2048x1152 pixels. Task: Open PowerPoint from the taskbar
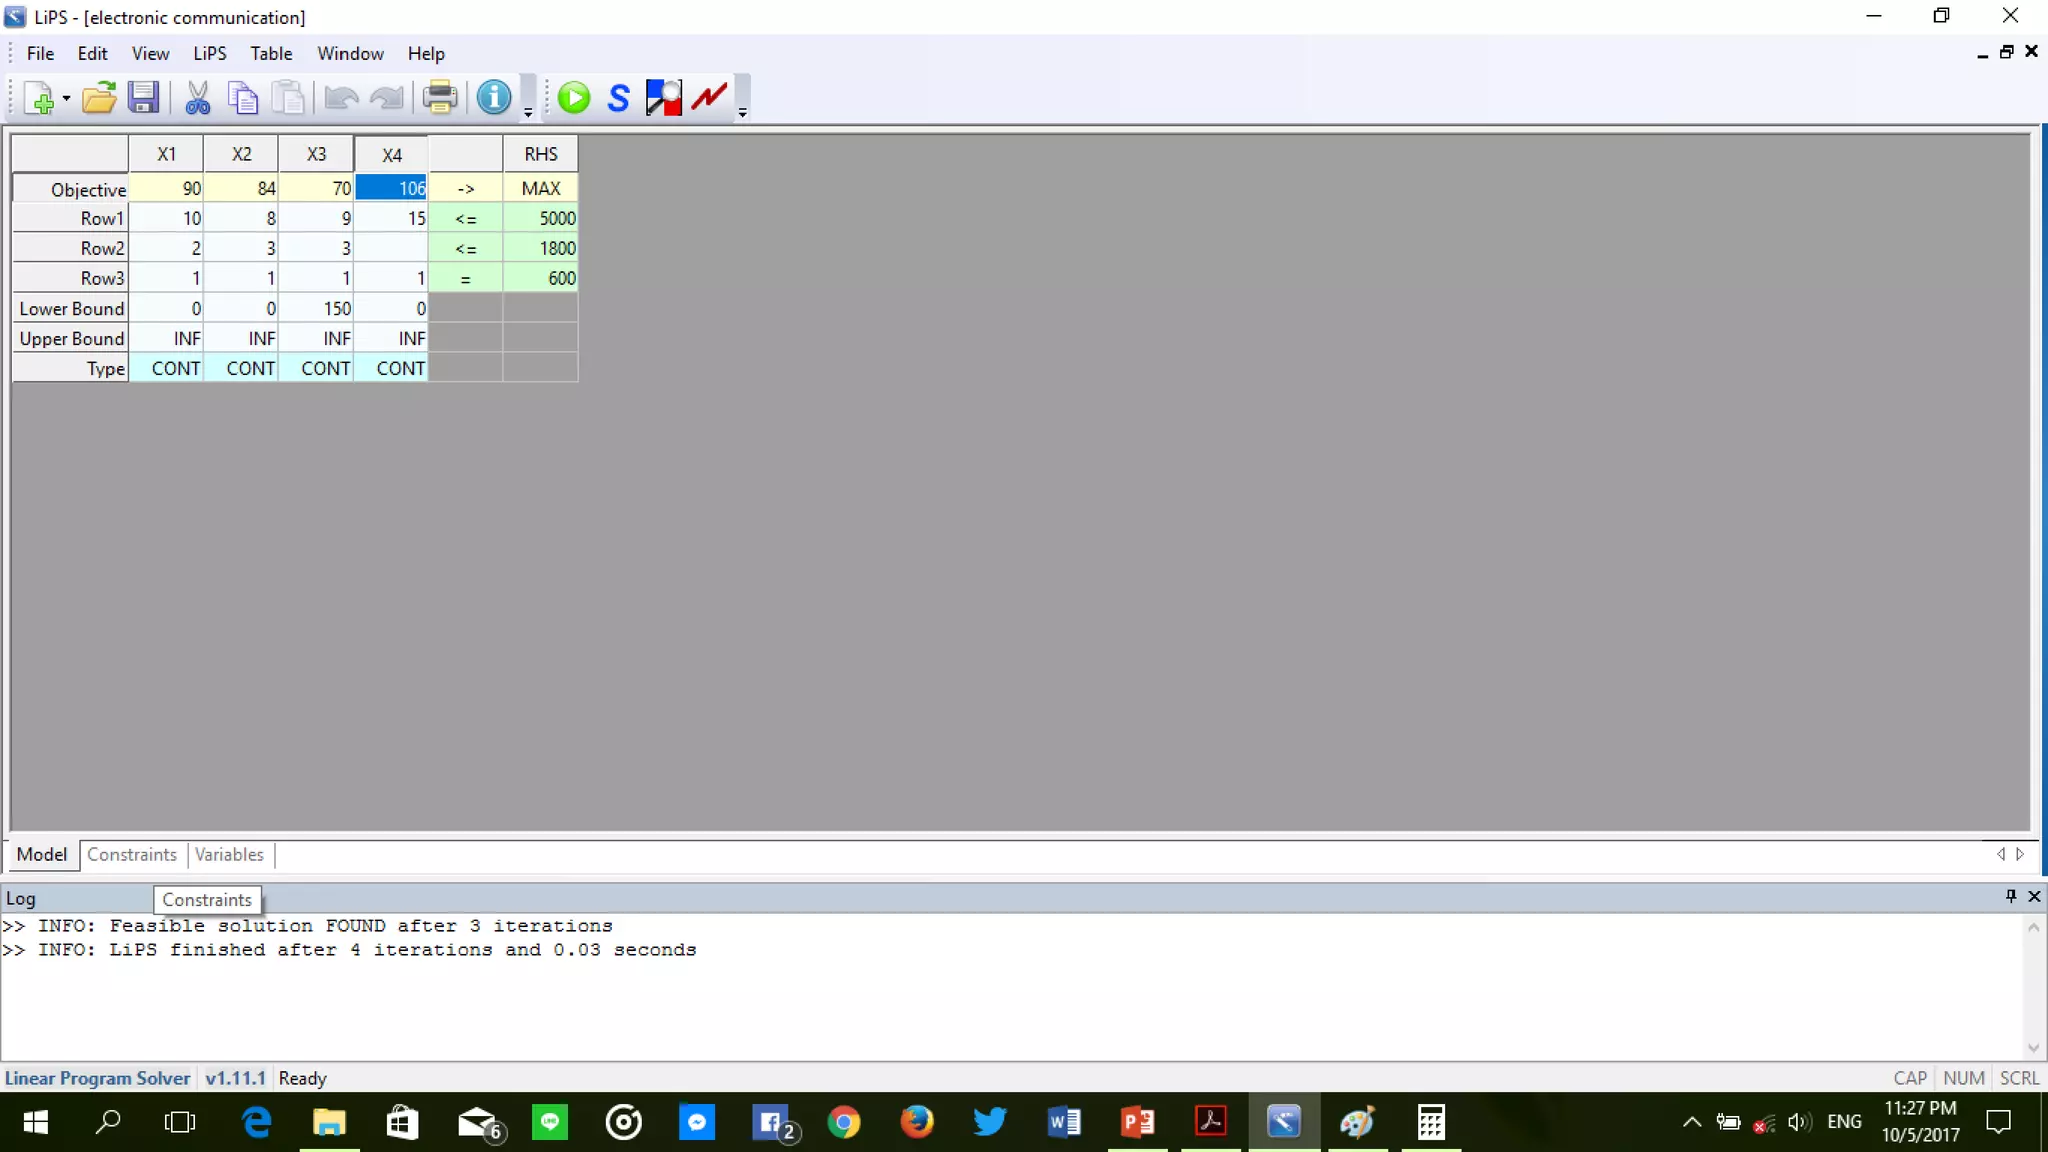1137,1122
